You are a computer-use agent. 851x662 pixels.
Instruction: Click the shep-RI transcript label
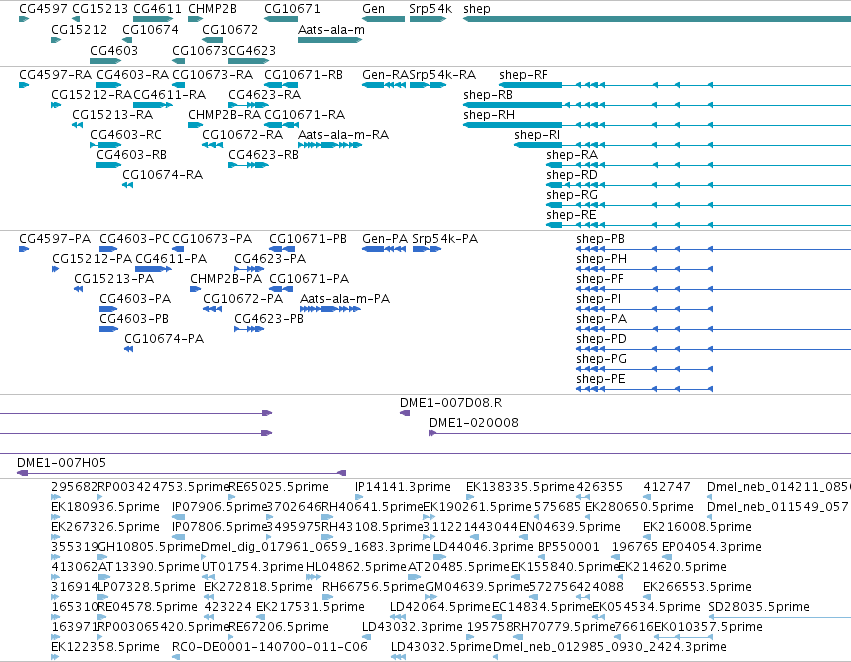[537, 135]
